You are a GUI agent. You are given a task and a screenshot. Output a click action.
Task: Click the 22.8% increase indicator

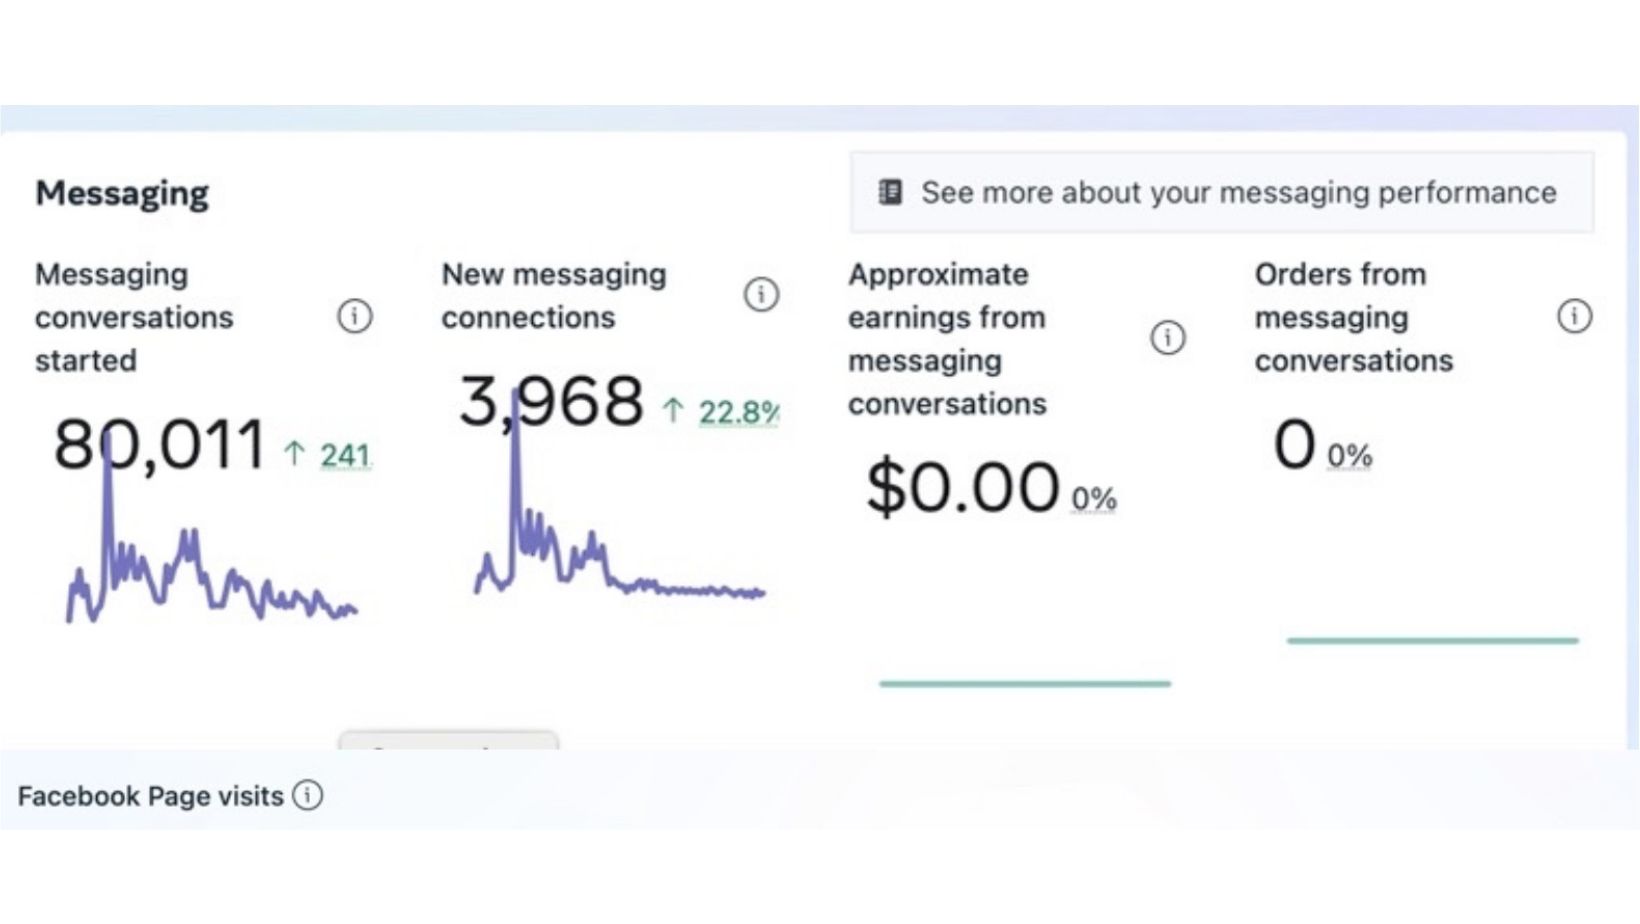click(x=738, y=412)
